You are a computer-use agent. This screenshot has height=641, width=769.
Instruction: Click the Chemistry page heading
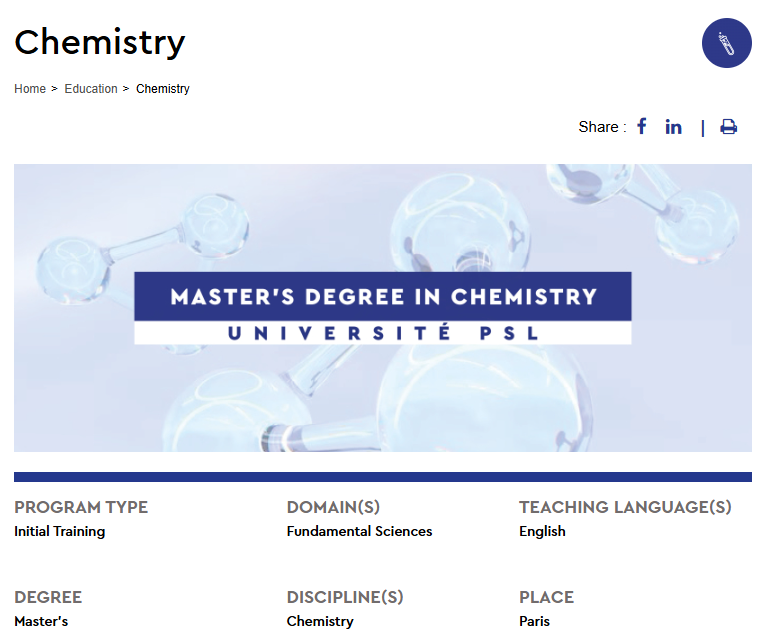coord(100,42)
